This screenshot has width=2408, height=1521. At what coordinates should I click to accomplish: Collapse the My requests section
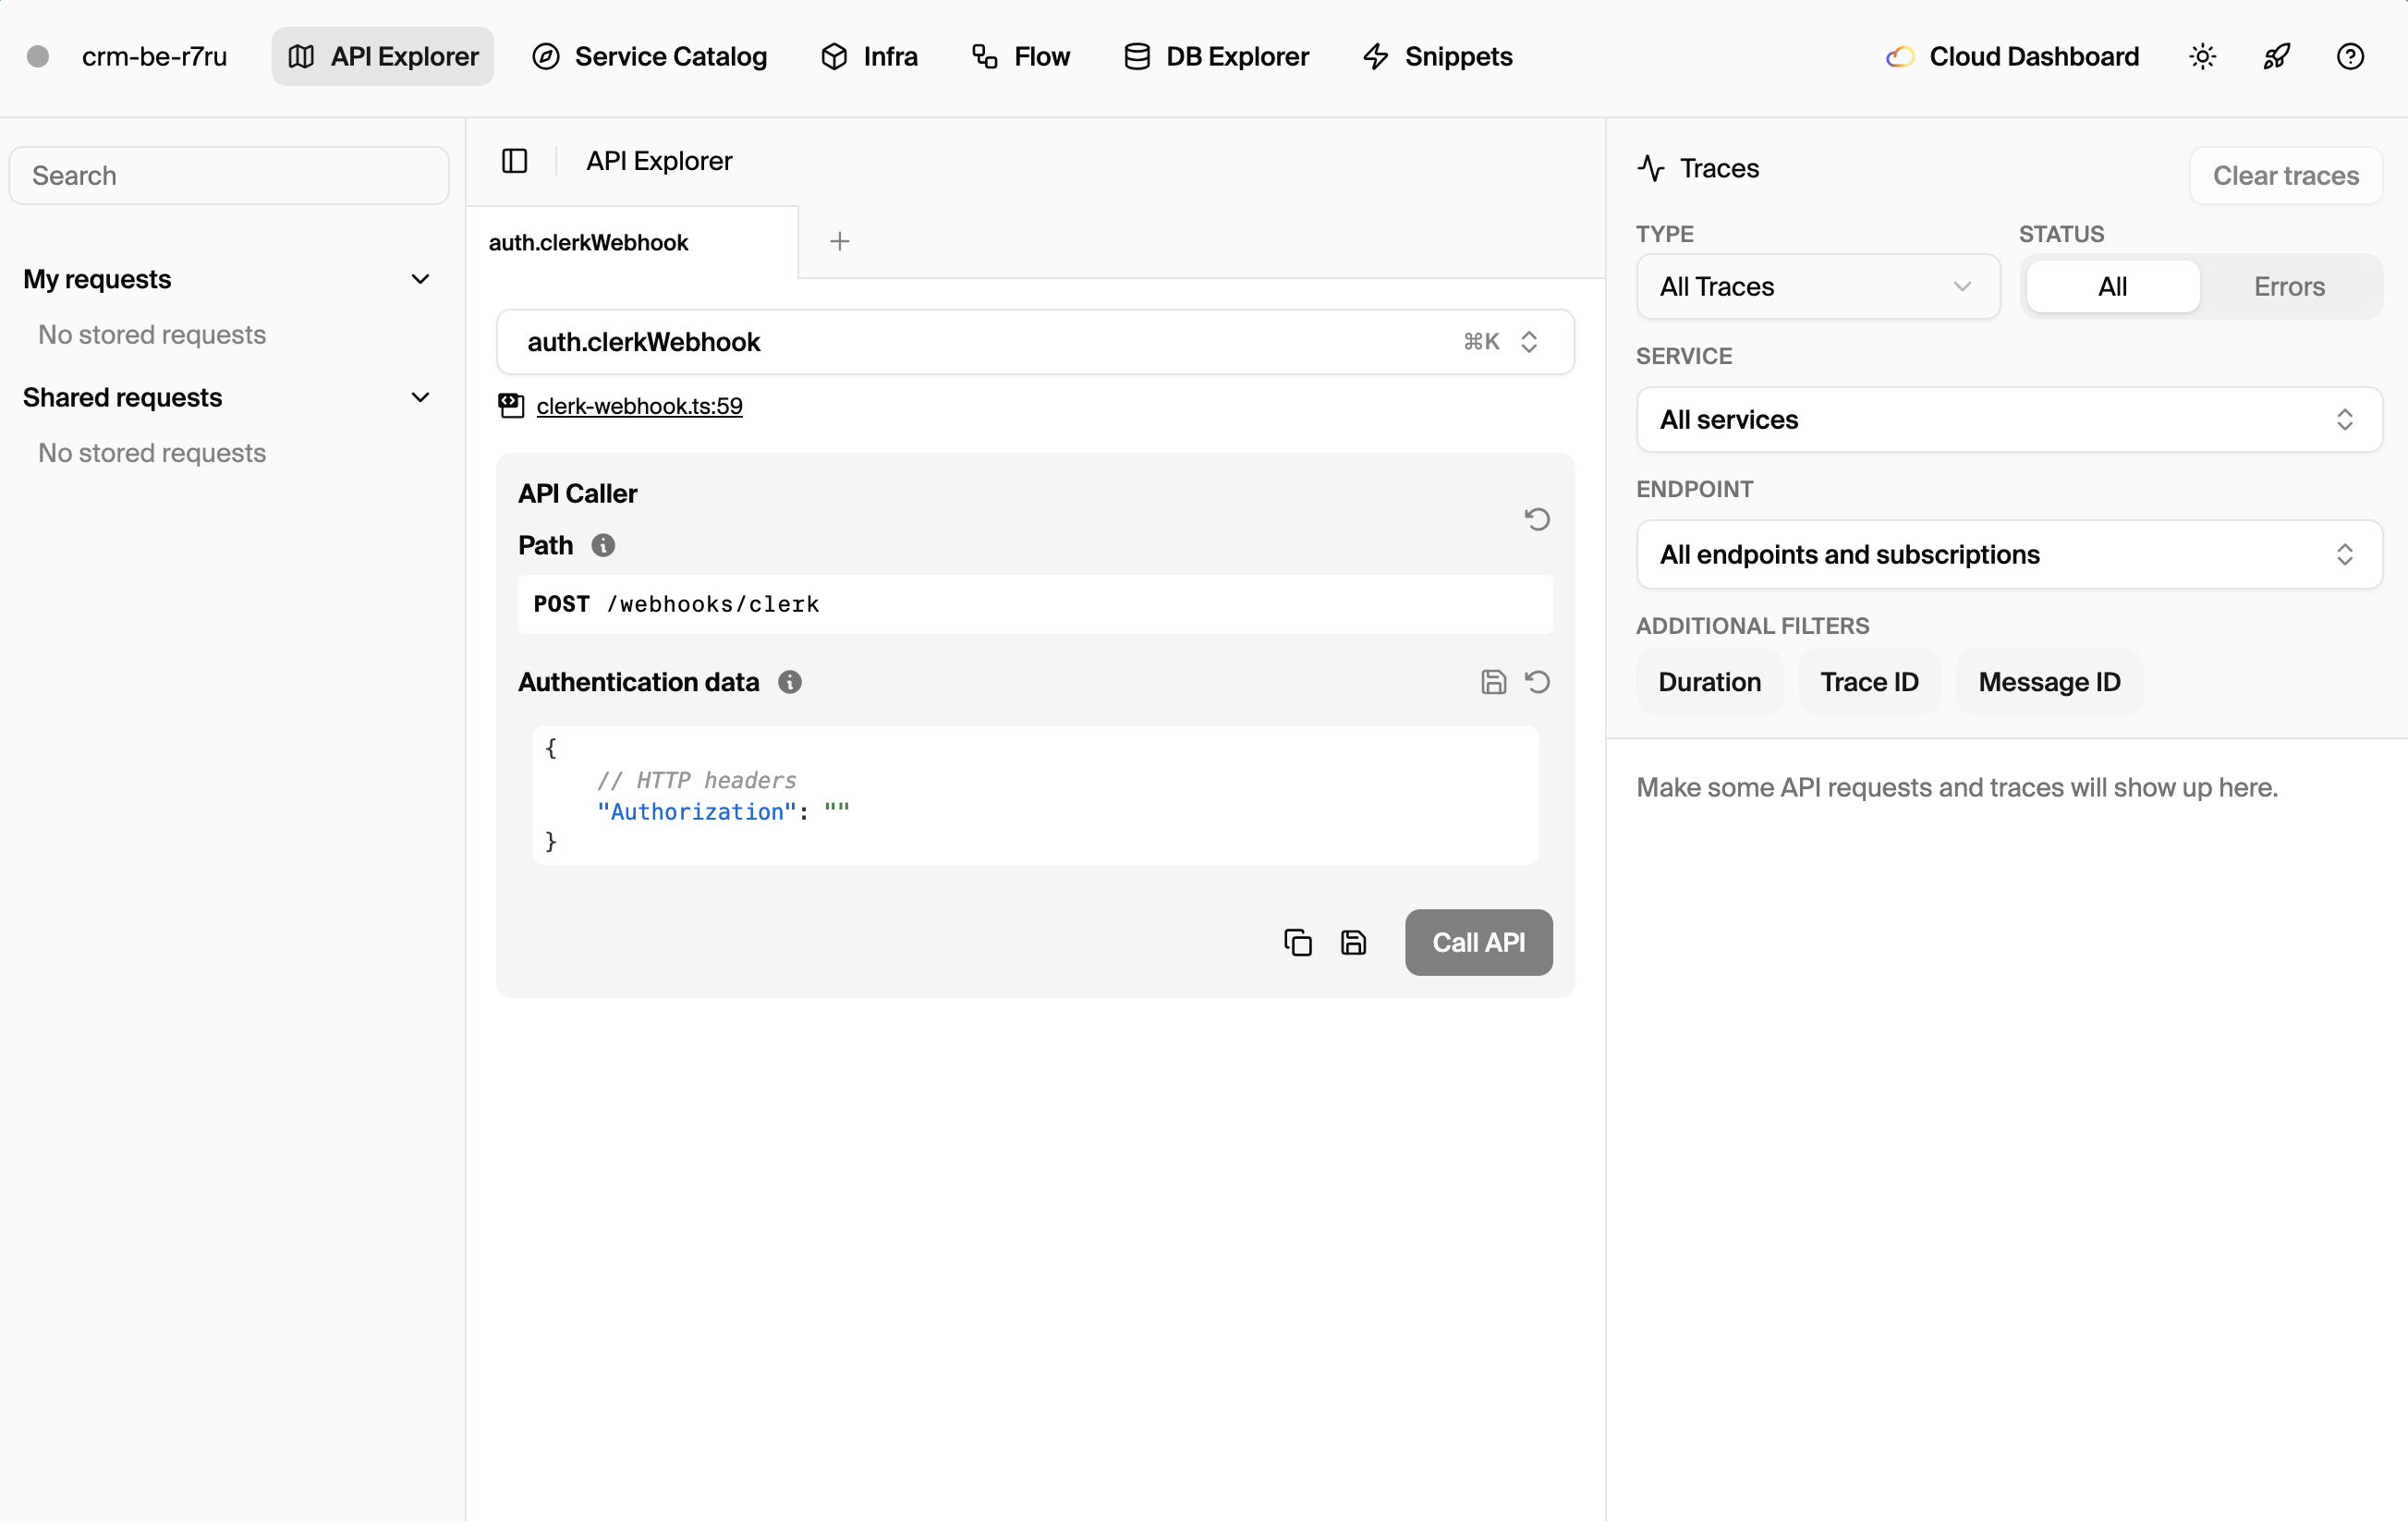(x=420, y=278)
